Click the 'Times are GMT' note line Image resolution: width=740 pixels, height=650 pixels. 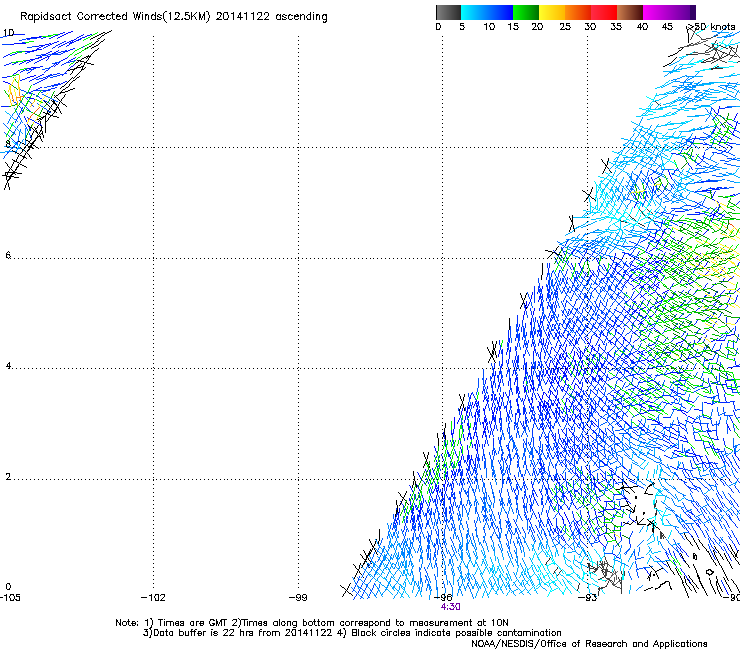[x=312, y=623]
